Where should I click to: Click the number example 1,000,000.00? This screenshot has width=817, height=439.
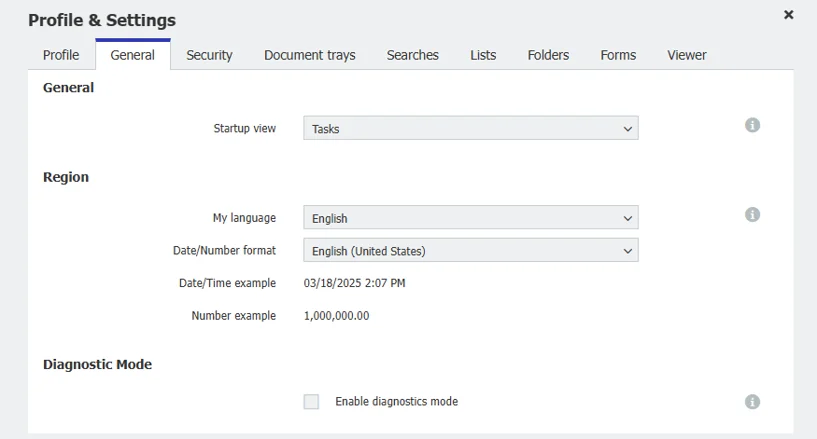[x=337, y=316]
